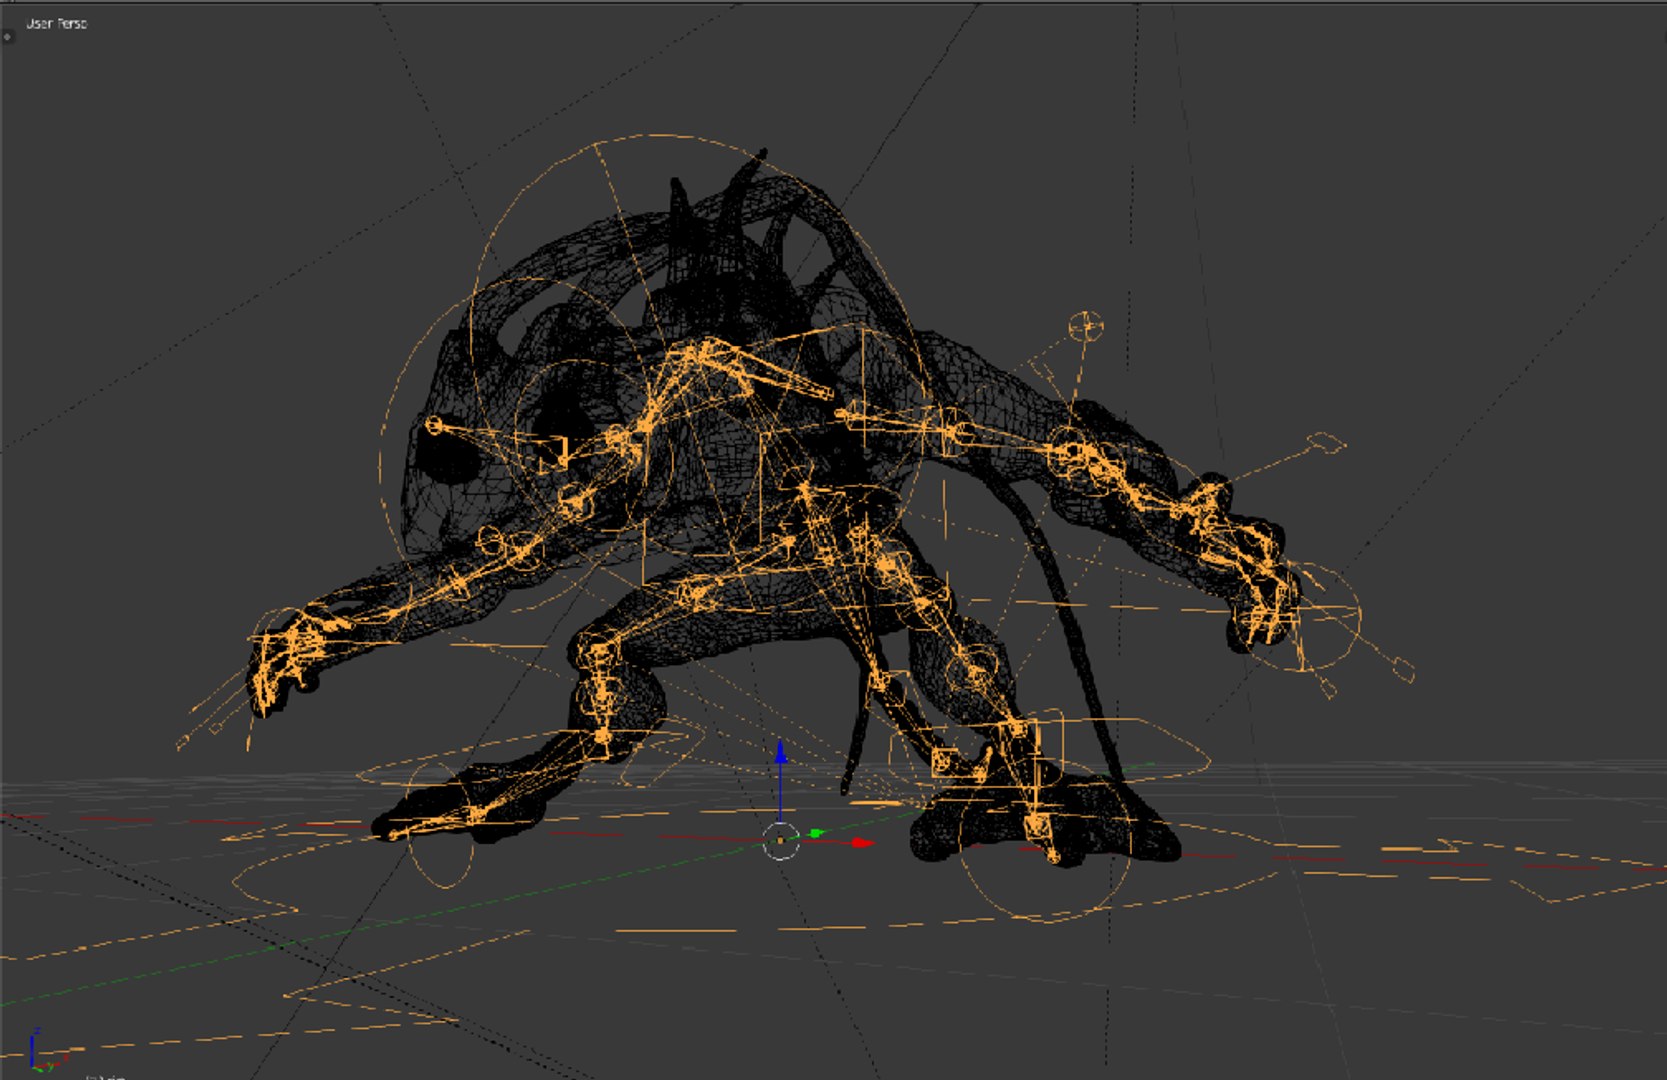Click the red X-axis manipulator arrow

pyautogui.click(x=861, y=843)
